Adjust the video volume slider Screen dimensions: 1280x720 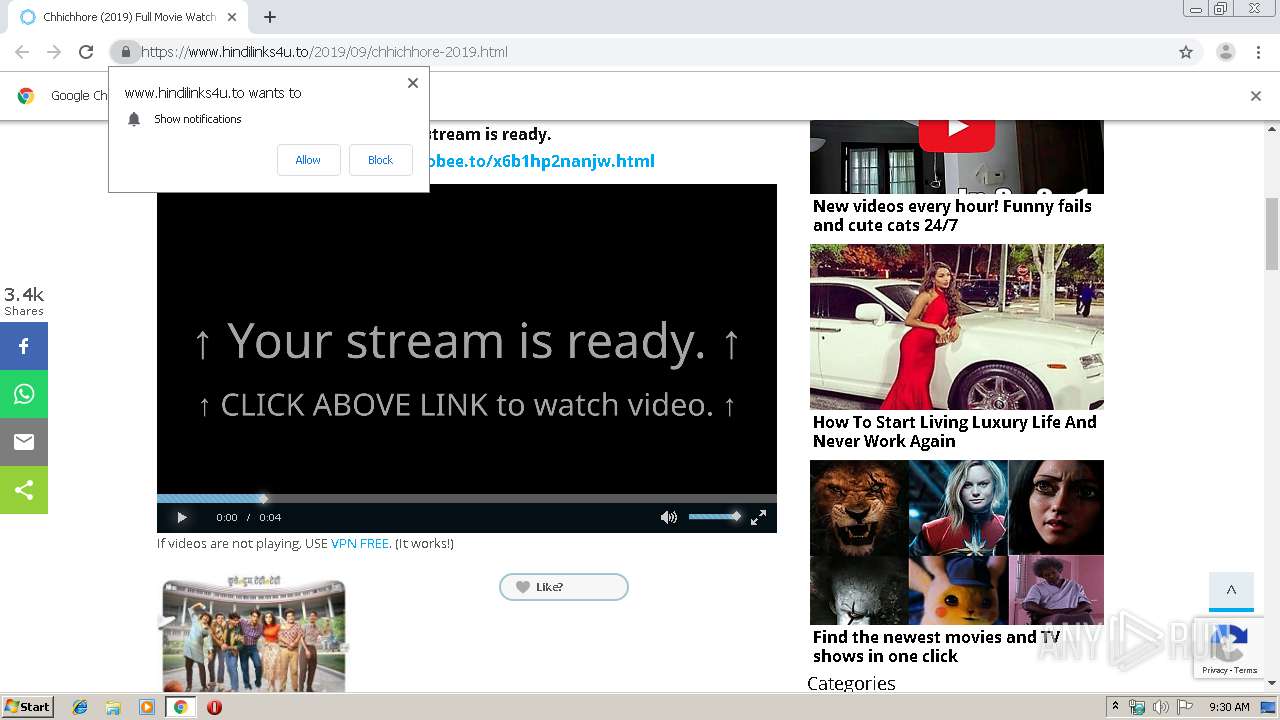[x=714, y=516]
